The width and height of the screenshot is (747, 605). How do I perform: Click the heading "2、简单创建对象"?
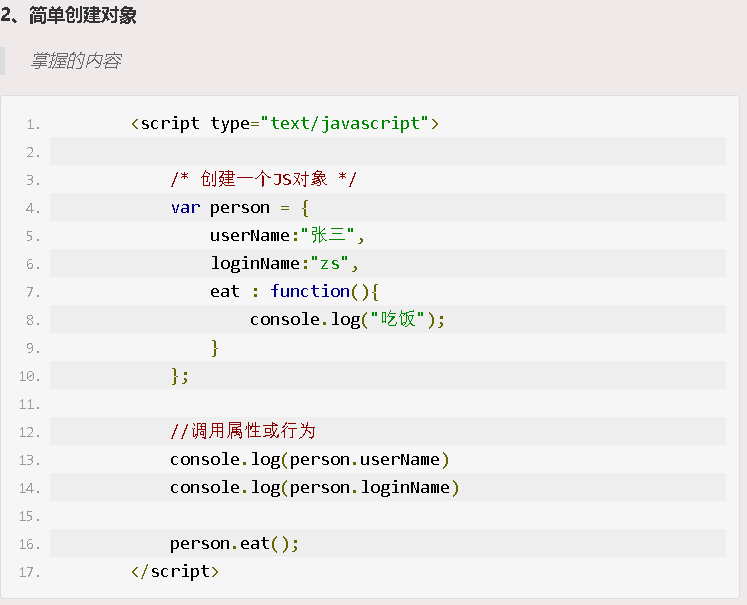click(x=69, y=15)
